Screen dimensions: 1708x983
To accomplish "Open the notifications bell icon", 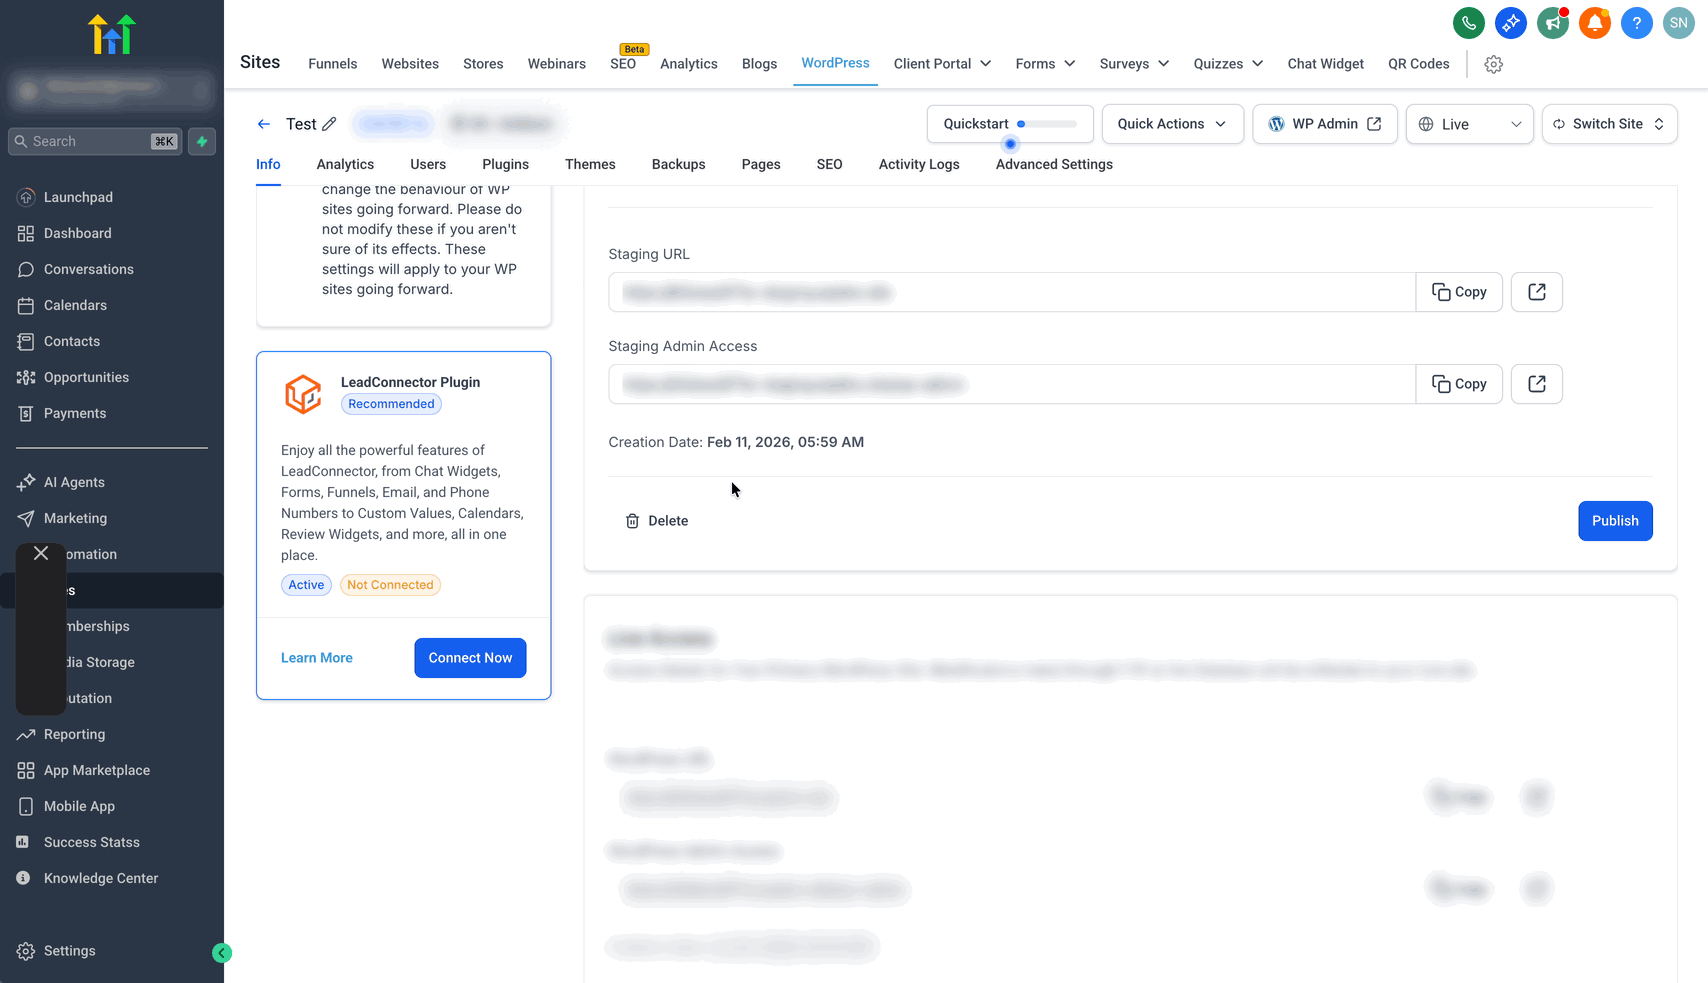I will coord(1594,23).
